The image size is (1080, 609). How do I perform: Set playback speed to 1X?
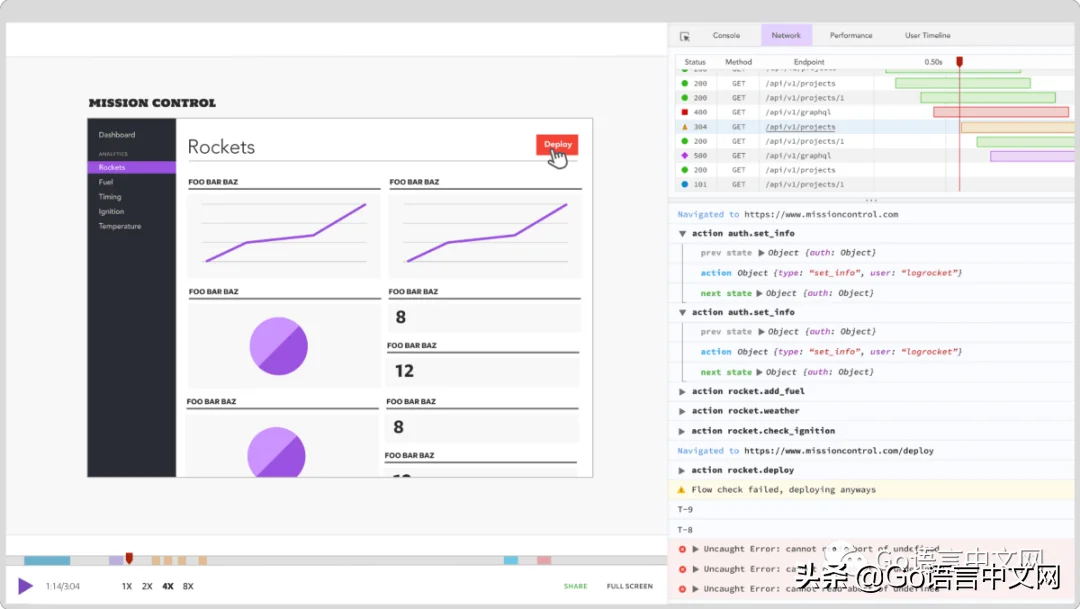(127, 586)
